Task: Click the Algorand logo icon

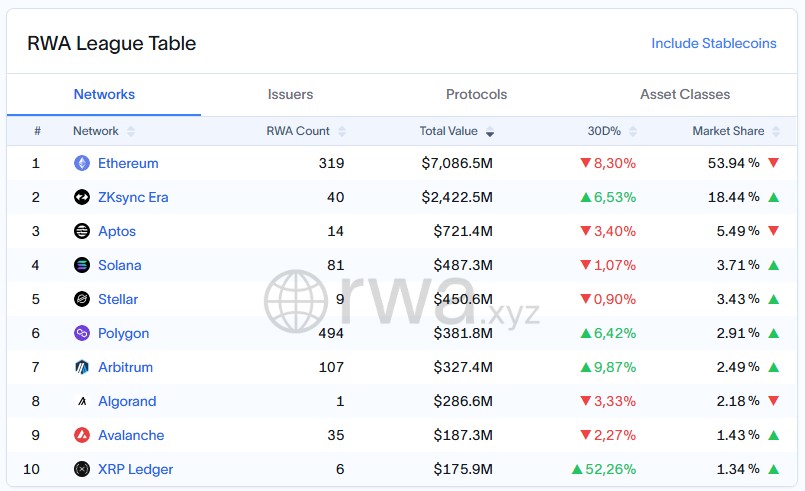Action: tap(82, 401)
